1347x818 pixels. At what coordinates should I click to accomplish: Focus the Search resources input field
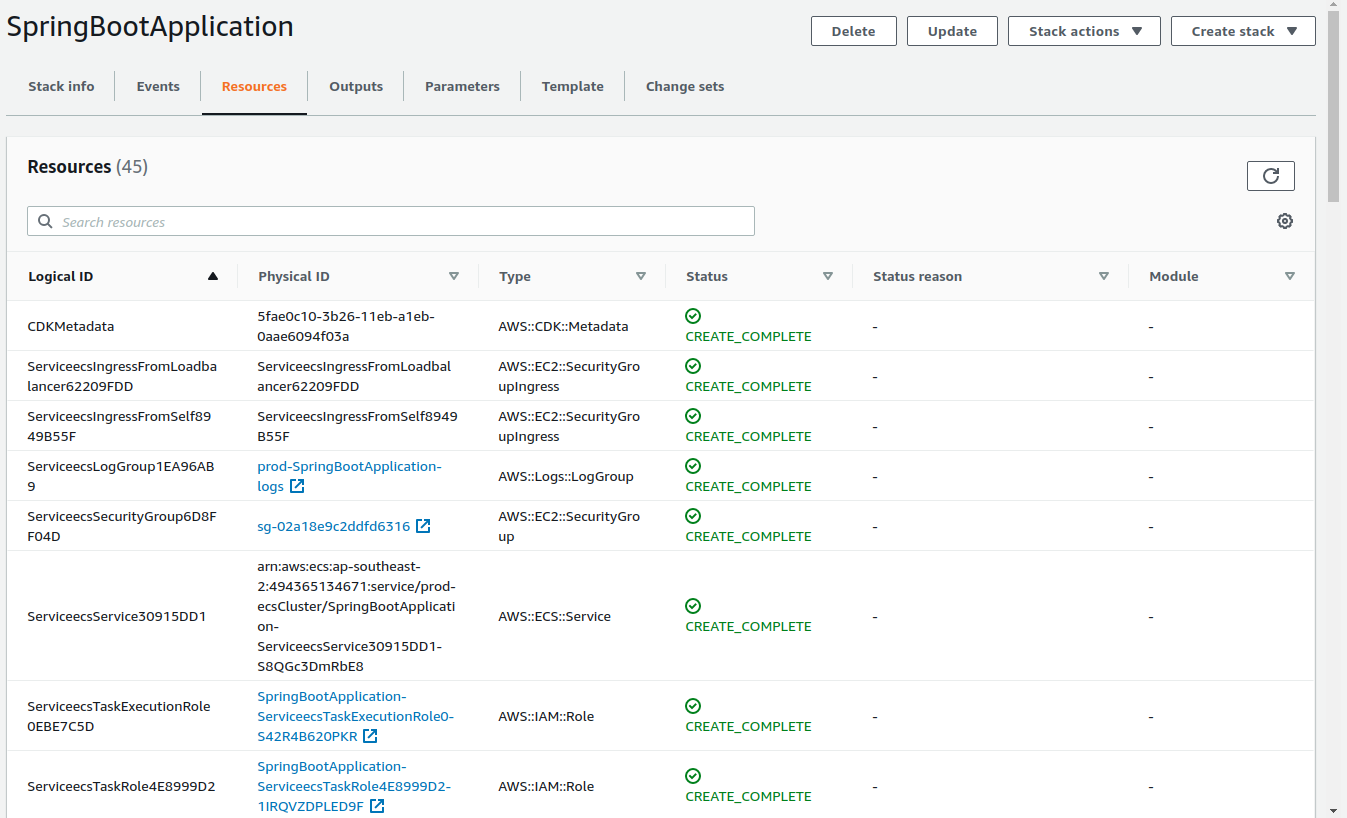coord(391,221)
